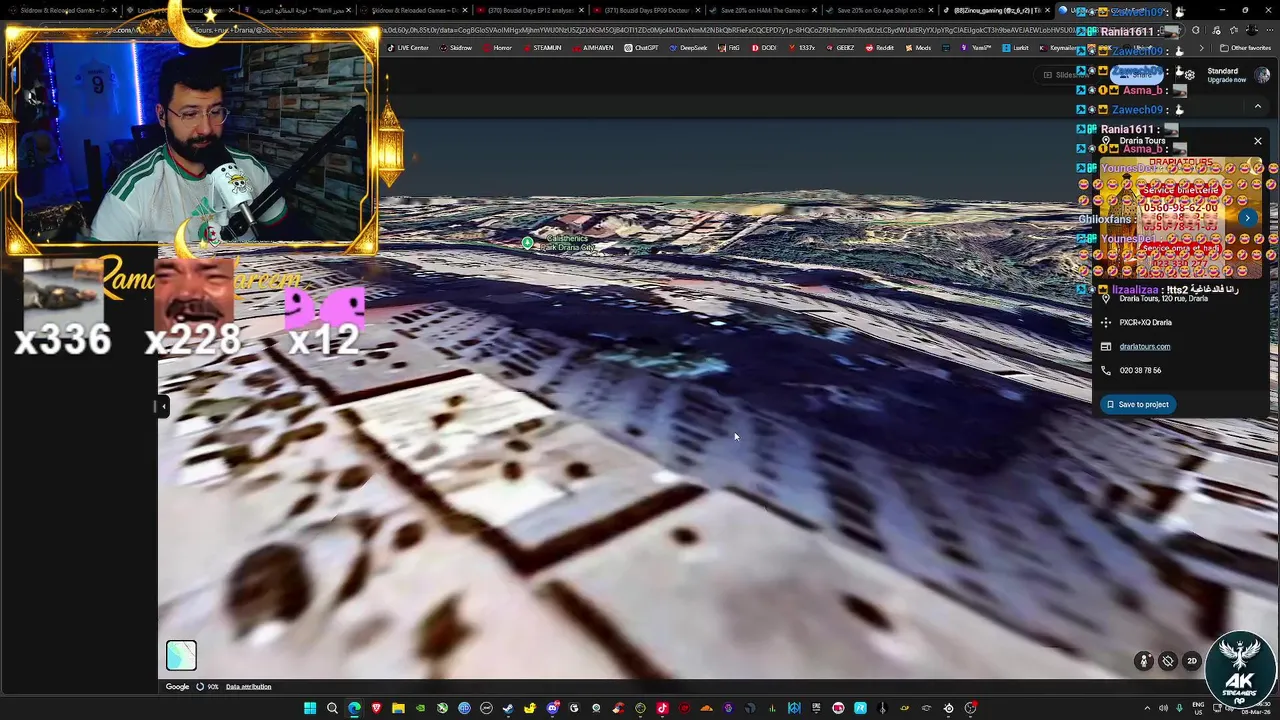Open LIVE Center bookmark
Image resolution: width=1280 pixels, height=720 pixels.
coord(408,48)
